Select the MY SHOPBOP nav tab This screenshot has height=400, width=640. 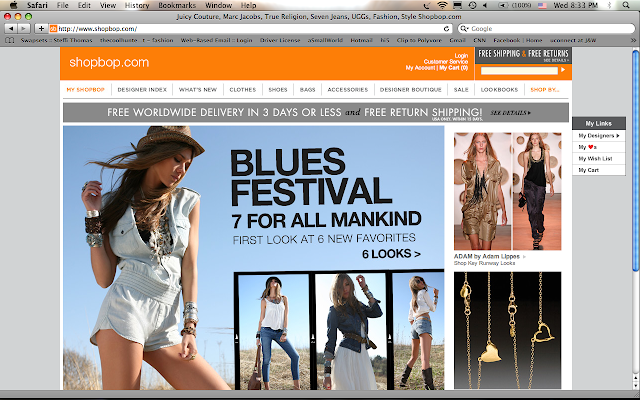point(86,89)
